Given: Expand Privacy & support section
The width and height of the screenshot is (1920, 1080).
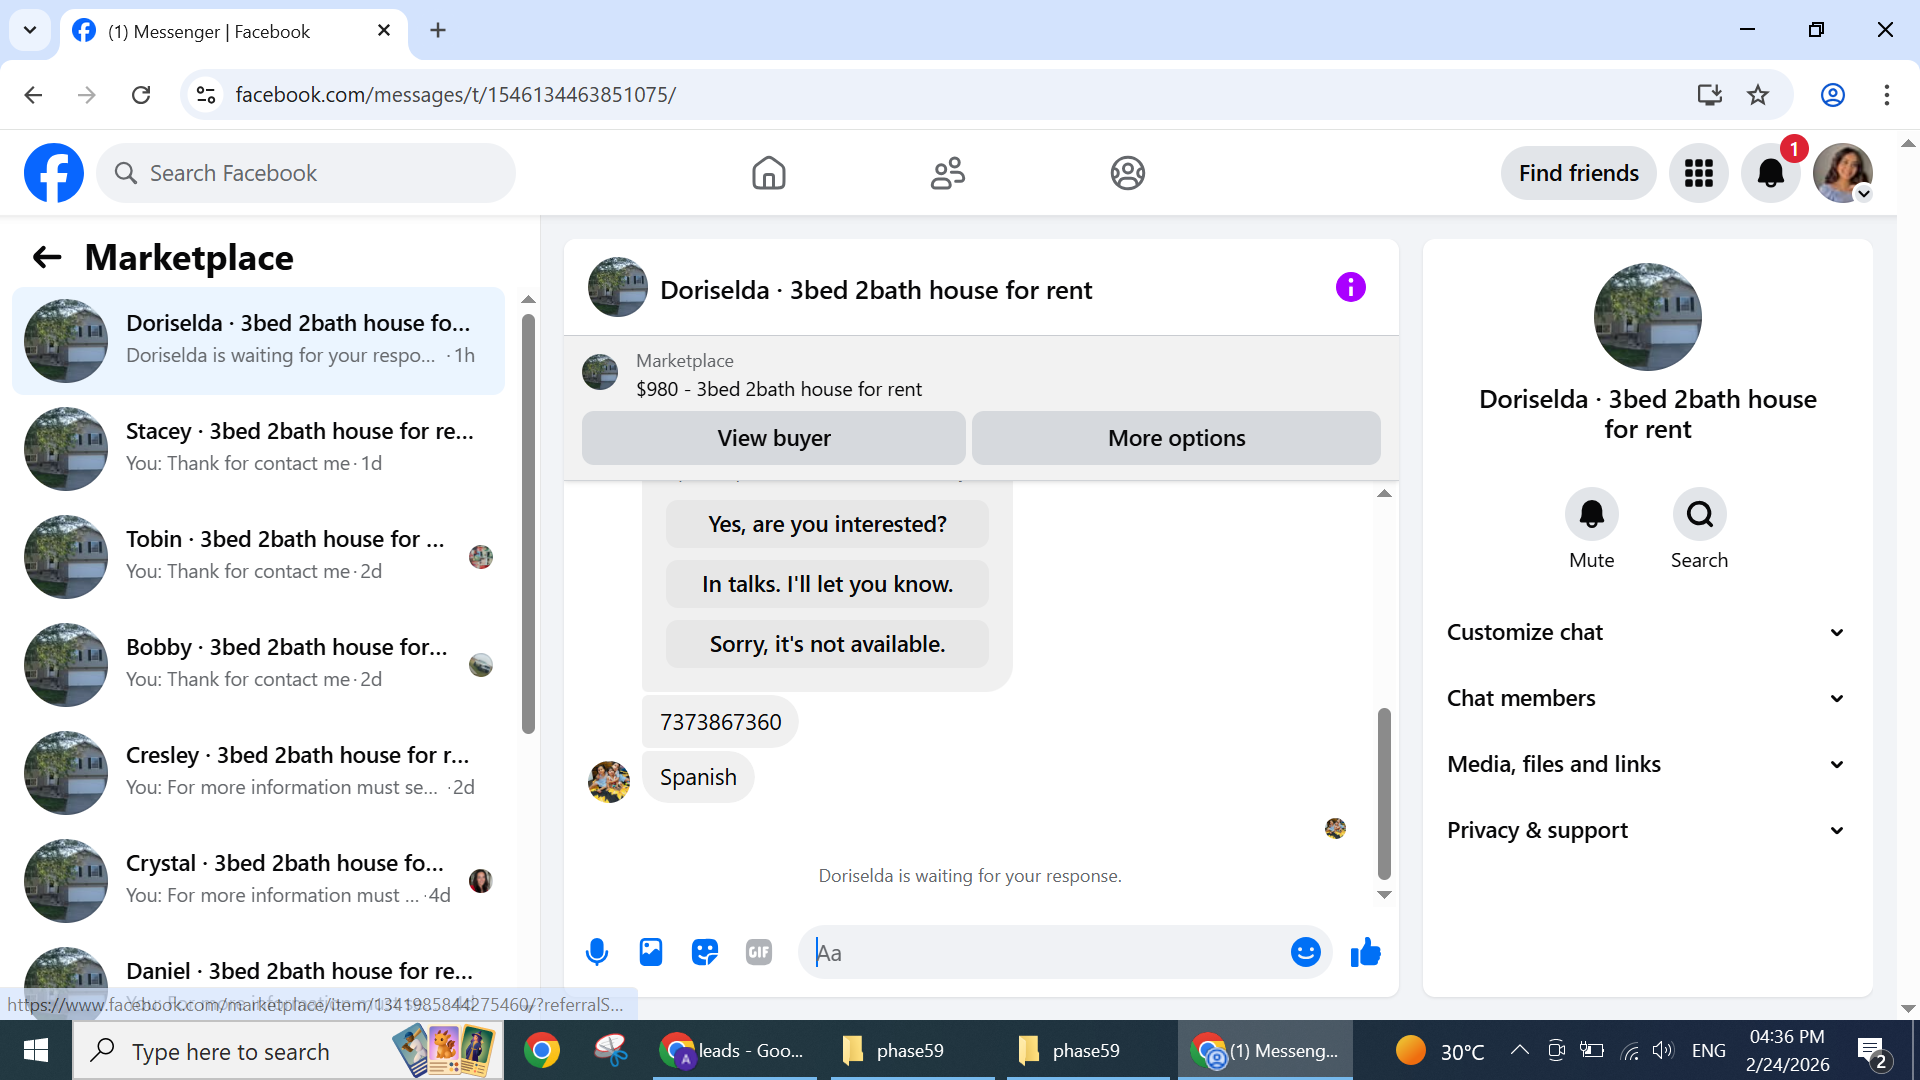Looking at the screenshot, I should point(1647,830).
